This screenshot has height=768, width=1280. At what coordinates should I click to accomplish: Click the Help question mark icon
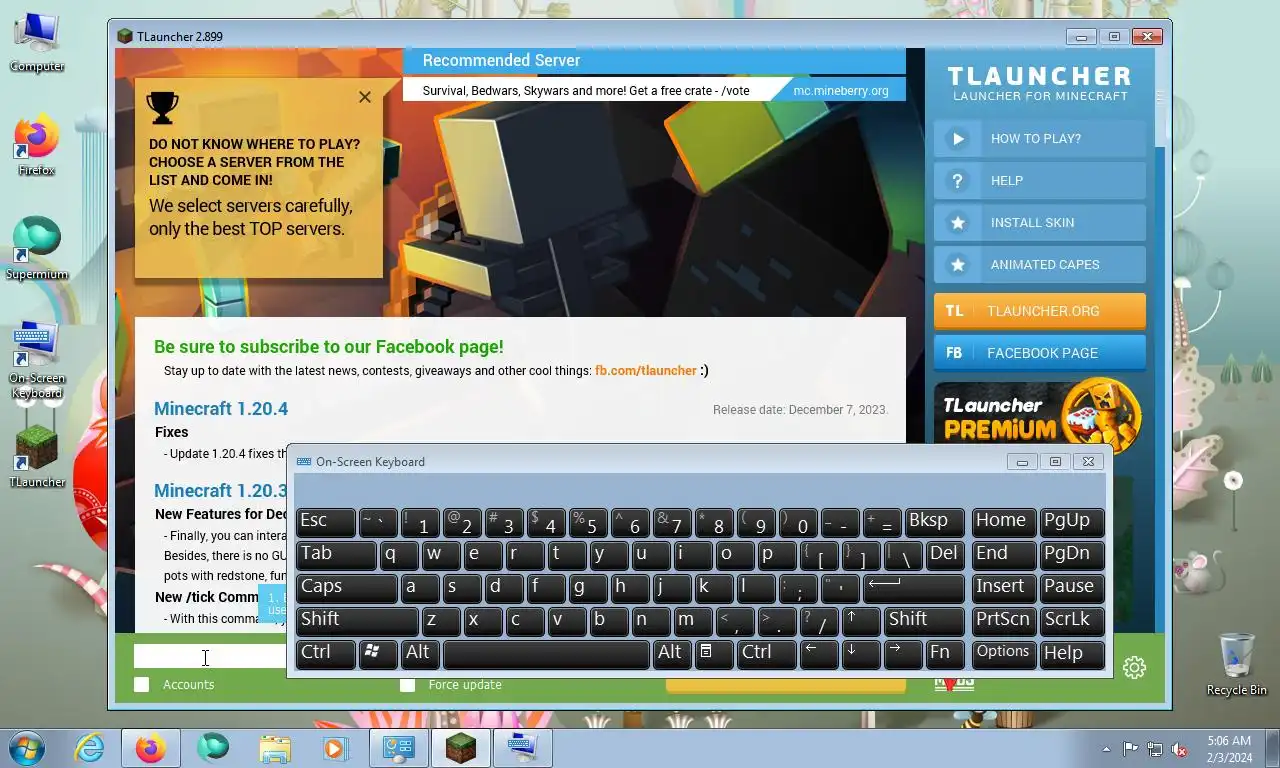tap(958, 181)
